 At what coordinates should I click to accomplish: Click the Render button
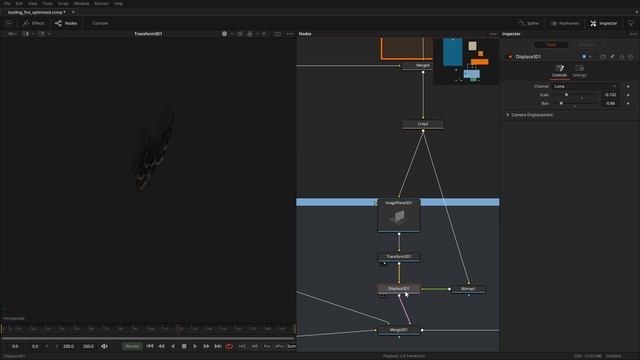pos(132,346)
